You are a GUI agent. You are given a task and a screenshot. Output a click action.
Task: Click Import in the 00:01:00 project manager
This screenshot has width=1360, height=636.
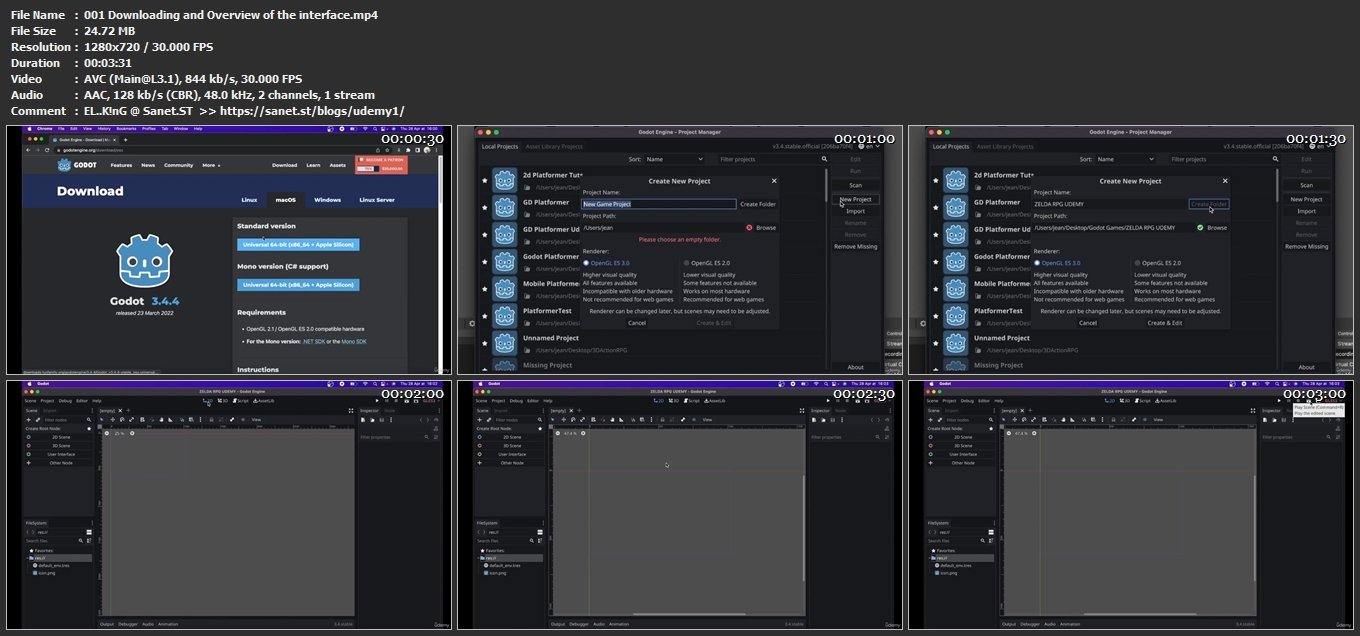(855, 211)
